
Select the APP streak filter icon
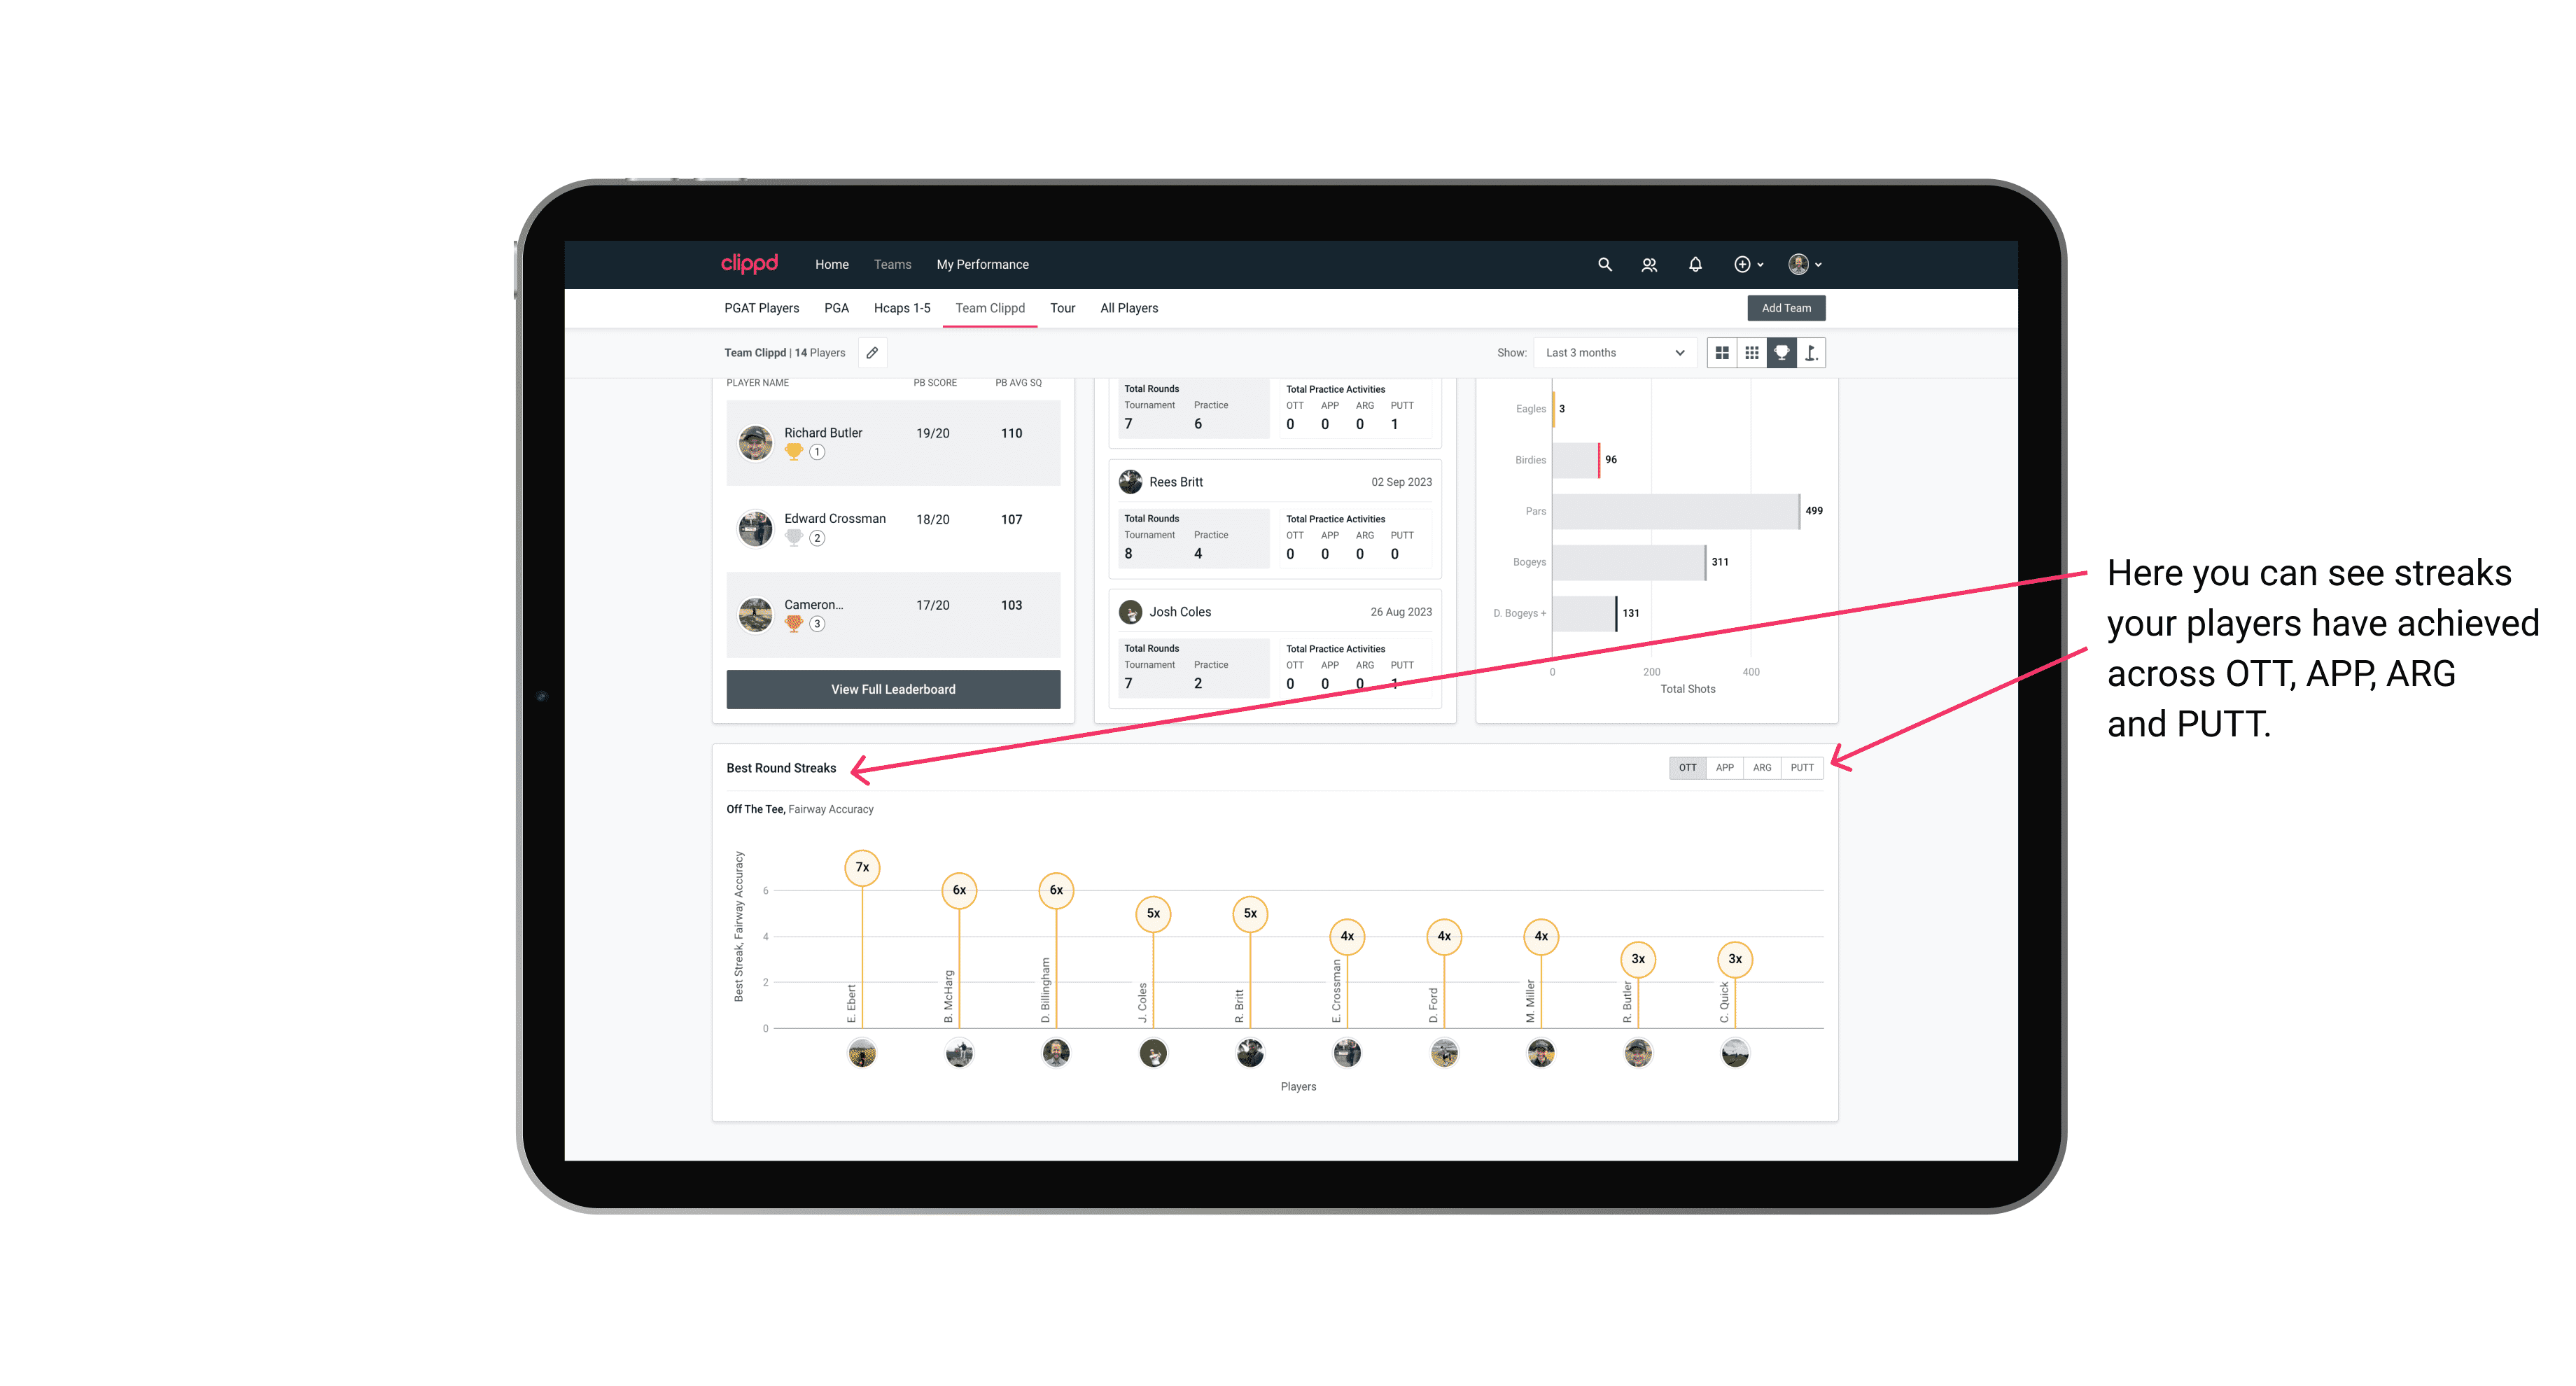(1723, 766)
